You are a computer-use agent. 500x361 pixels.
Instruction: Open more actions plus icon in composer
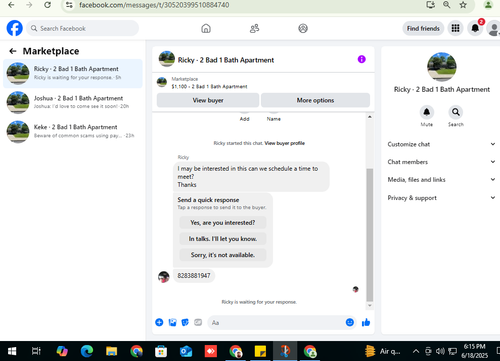[x=159, y=322]
